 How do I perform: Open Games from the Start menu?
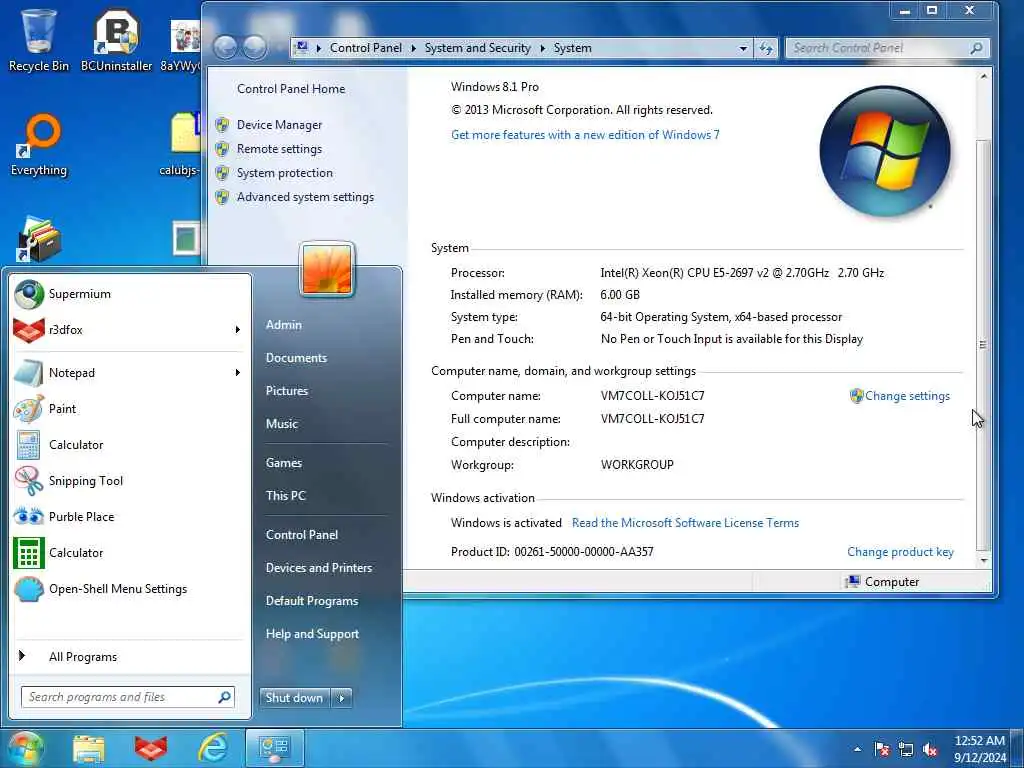(283, 463)
